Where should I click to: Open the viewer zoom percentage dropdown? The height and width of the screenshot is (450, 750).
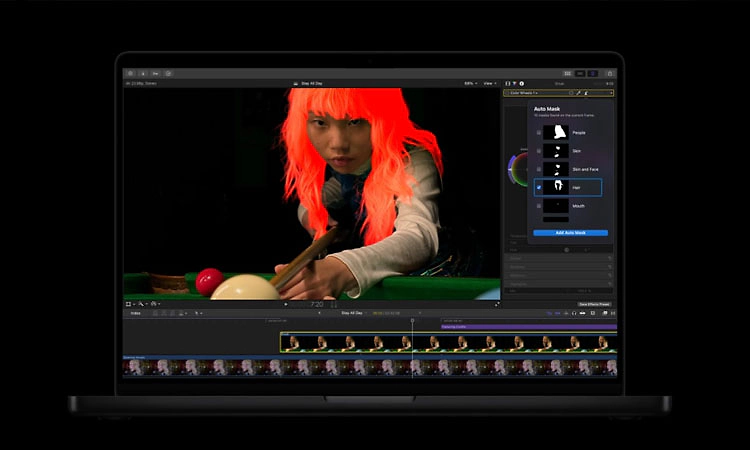470,83
